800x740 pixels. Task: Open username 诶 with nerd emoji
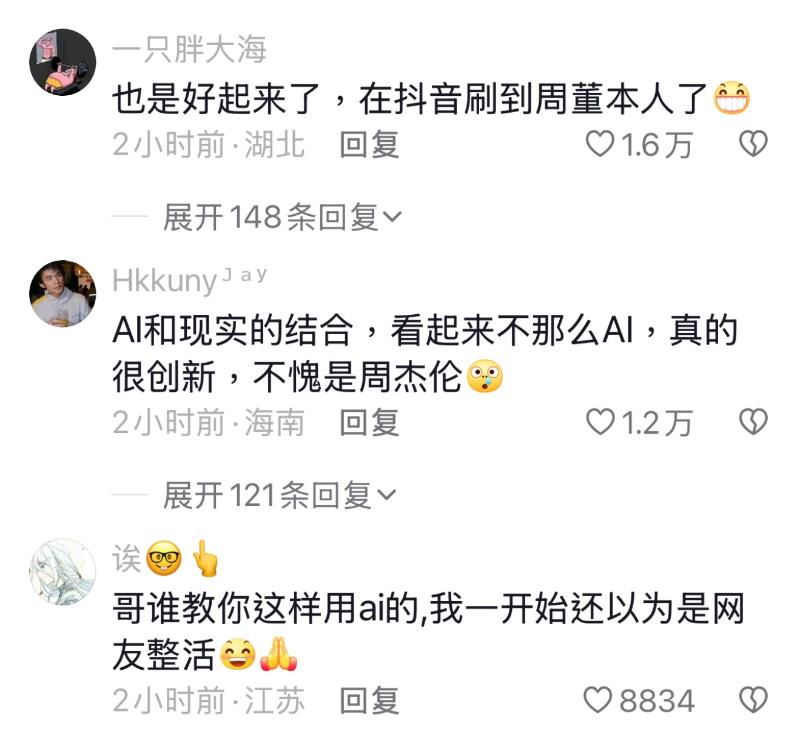(166, 558)
